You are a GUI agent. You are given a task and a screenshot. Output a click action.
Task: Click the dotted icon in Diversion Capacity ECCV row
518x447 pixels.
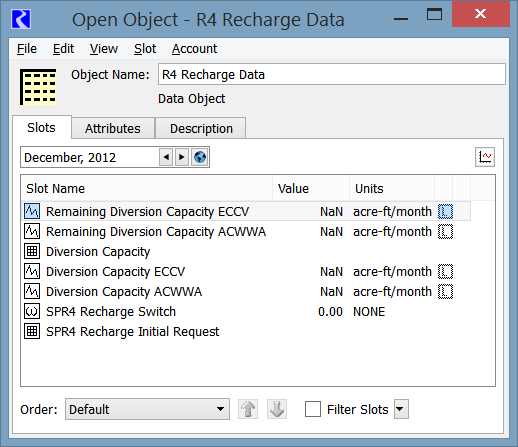[445, 271]
